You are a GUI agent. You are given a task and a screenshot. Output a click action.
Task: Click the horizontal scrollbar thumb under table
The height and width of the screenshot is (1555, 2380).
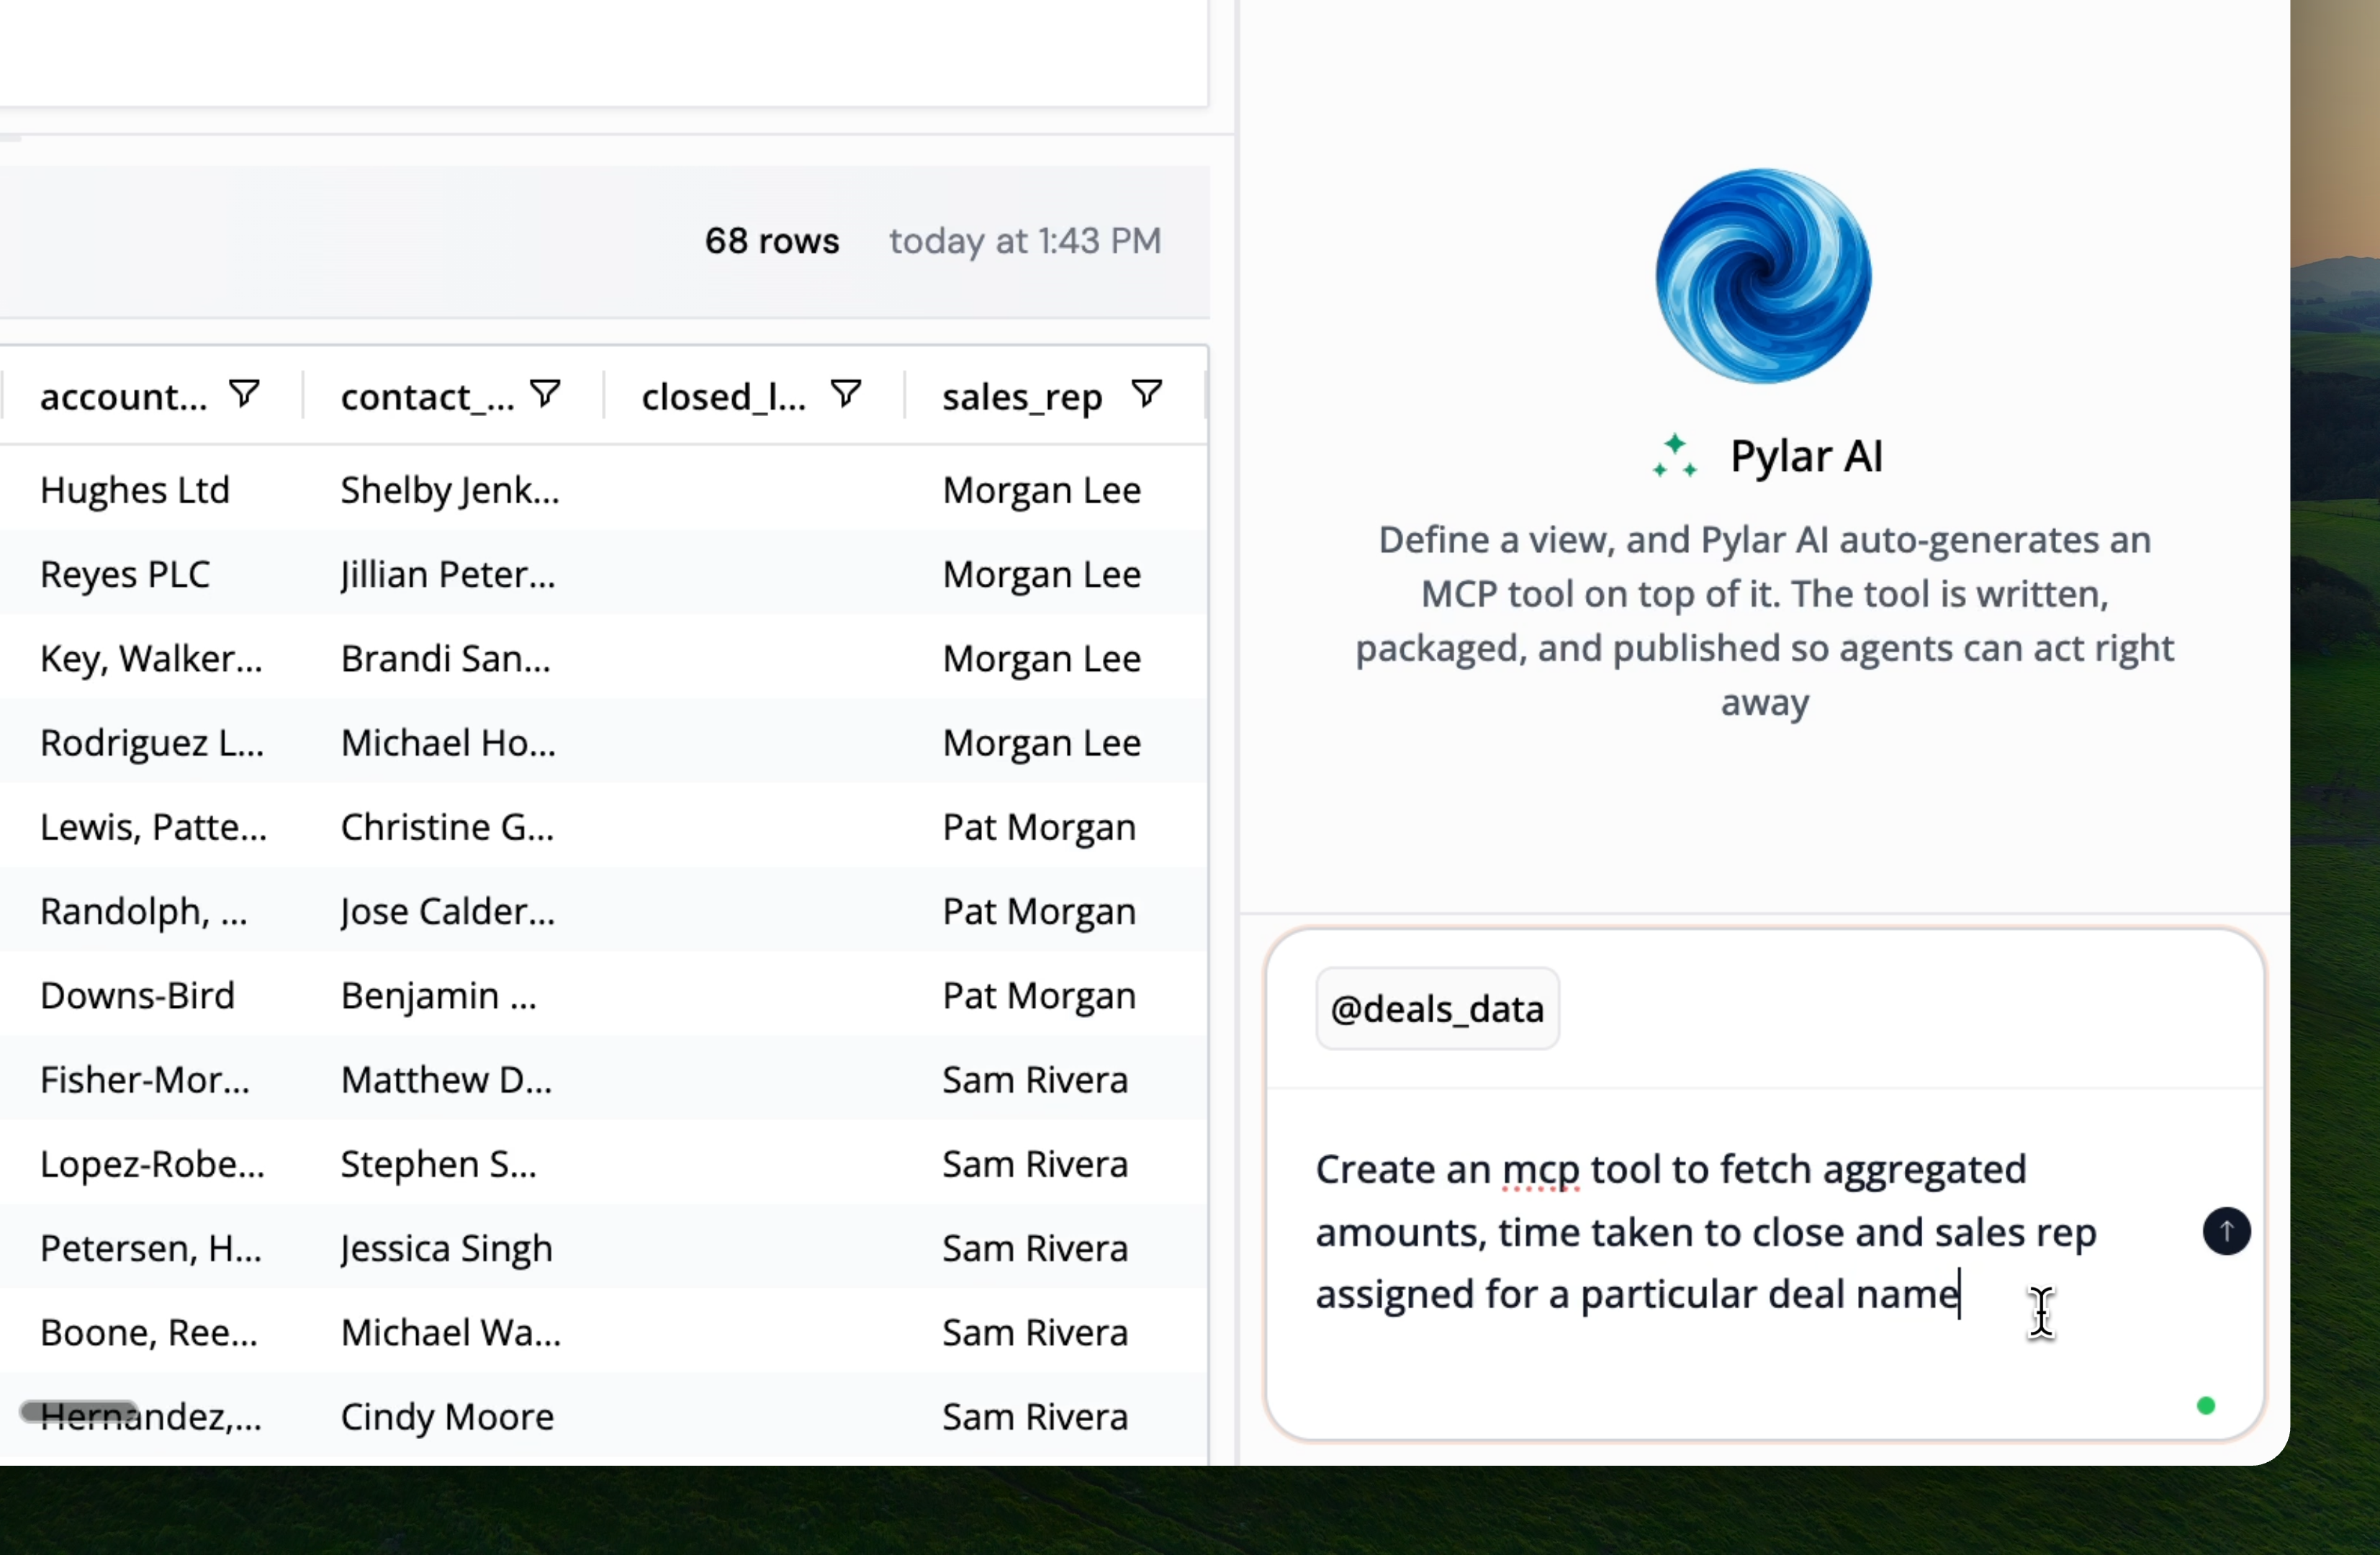pyautogui.click(x=80, y=1411)
